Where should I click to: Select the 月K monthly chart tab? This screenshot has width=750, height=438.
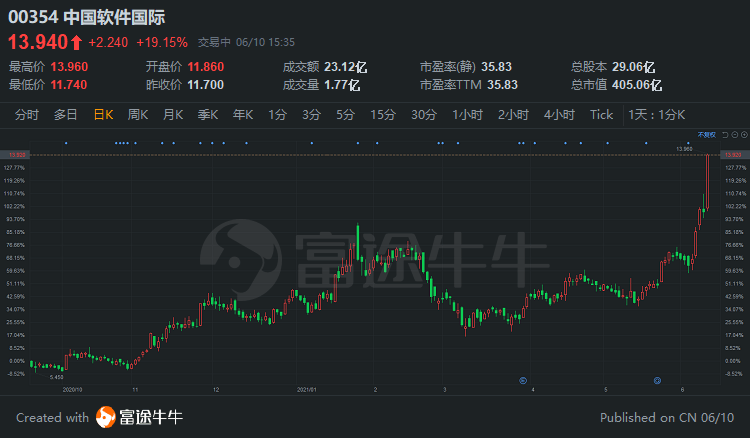point(173,115)
